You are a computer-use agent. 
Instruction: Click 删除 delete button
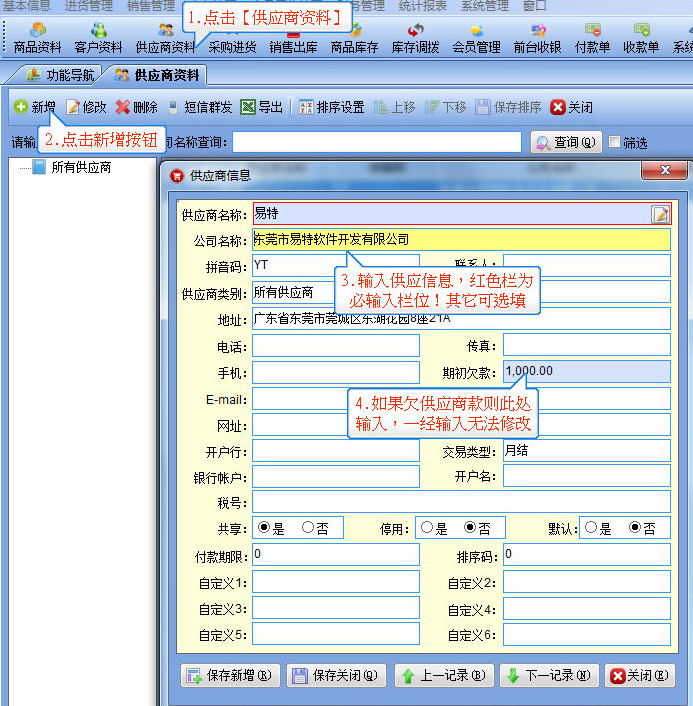coord(136,107)
